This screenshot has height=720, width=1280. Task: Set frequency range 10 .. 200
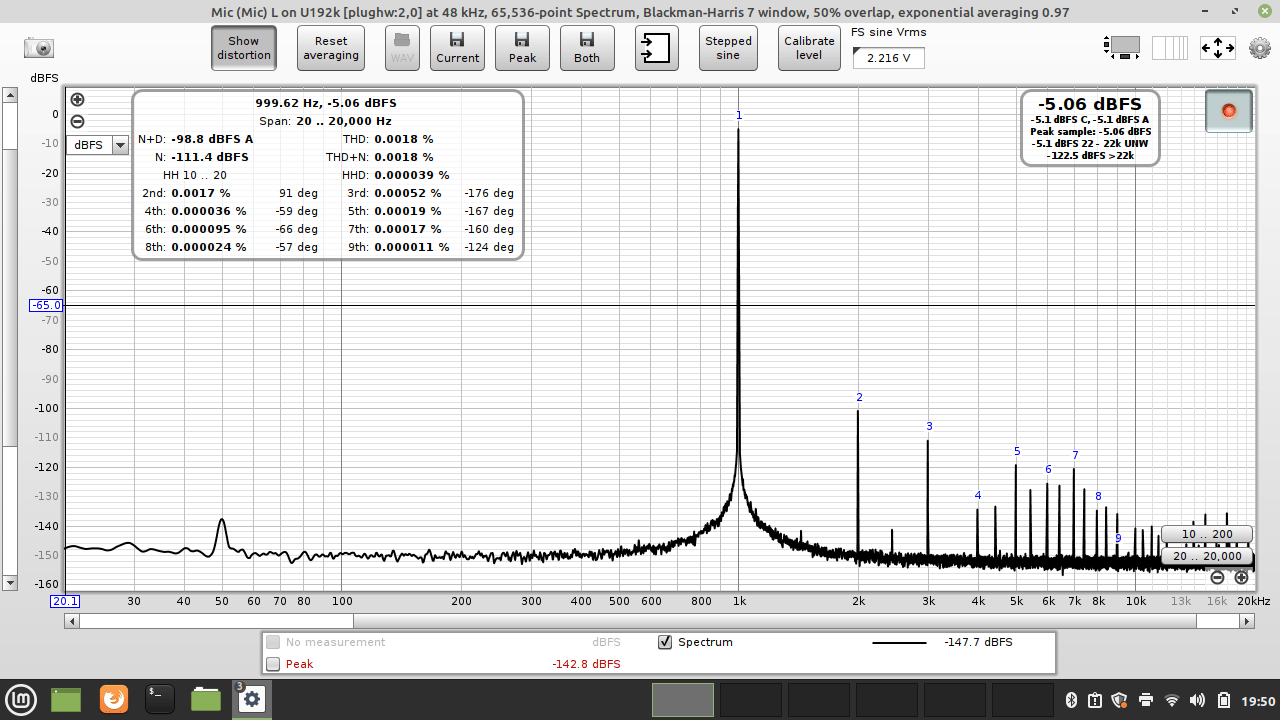click(1206, 534)
